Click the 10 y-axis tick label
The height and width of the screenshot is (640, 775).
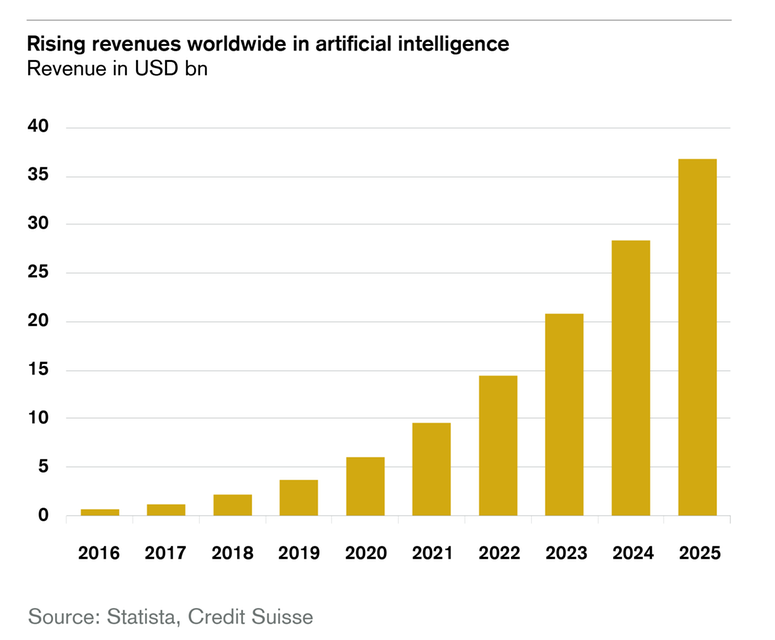tap(38, 418)
